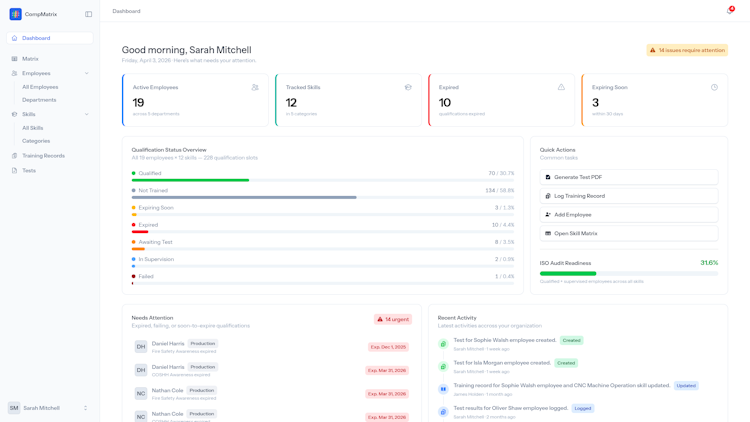Click the Tracked Skills graduation cap icon

(x=408, y=87)
